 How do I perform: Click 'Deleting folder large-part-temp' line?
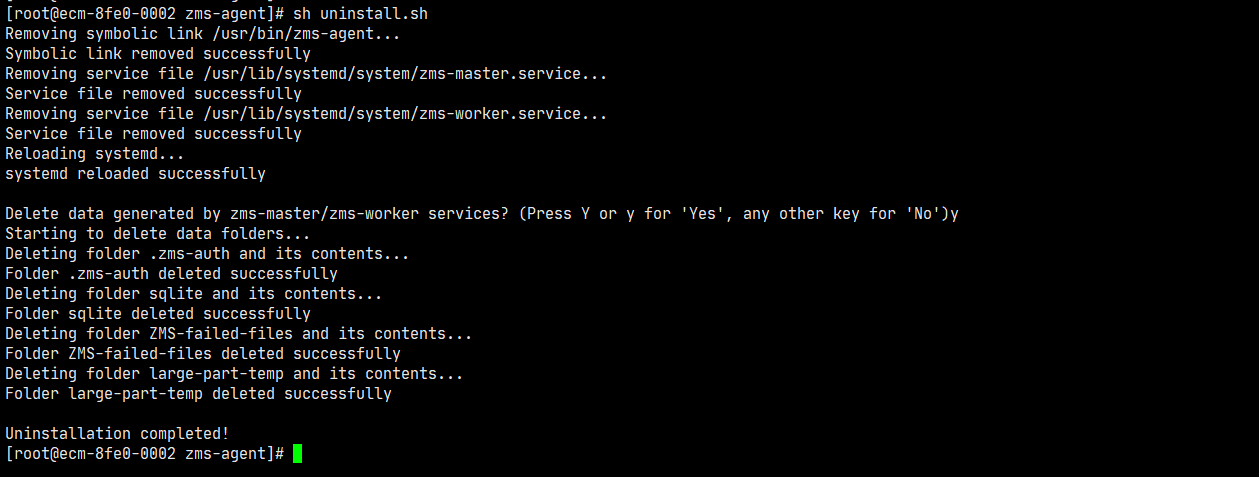[x=234, y=374]
